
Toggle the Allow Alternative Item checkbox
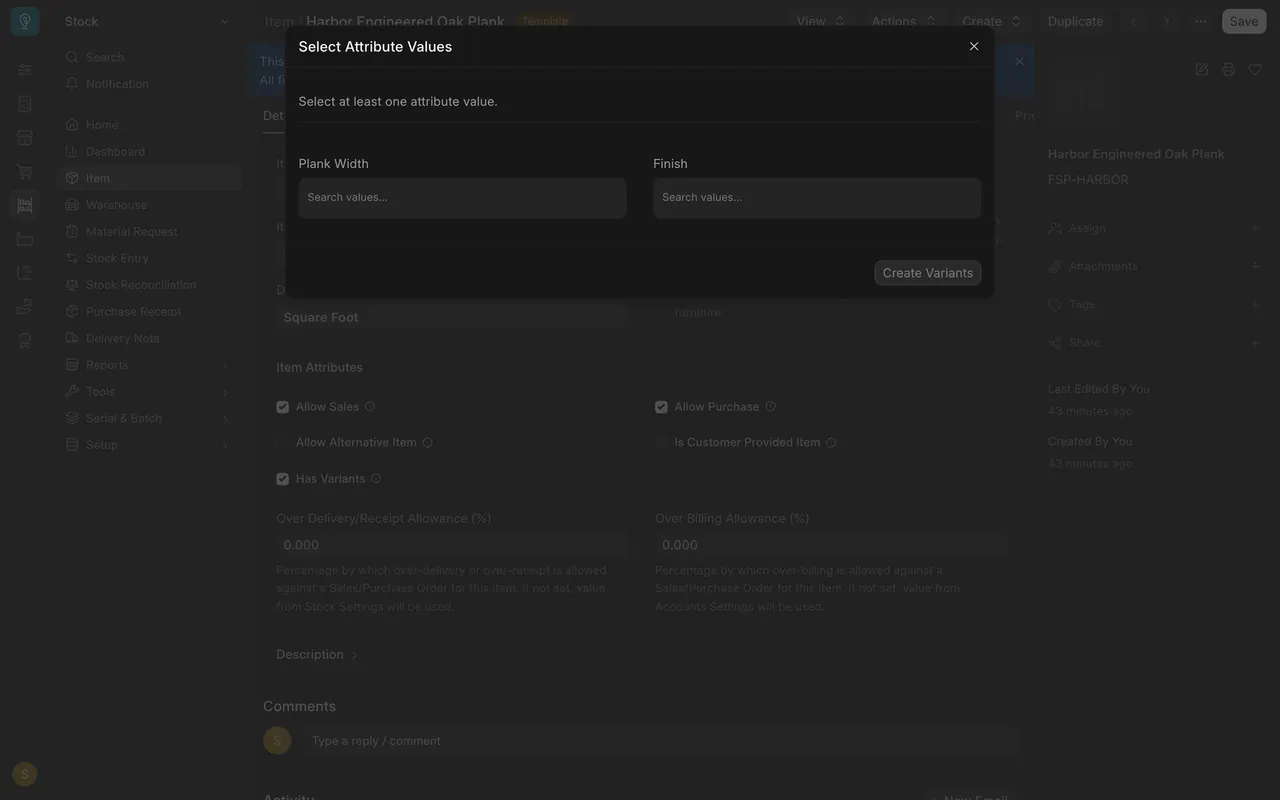283,442
